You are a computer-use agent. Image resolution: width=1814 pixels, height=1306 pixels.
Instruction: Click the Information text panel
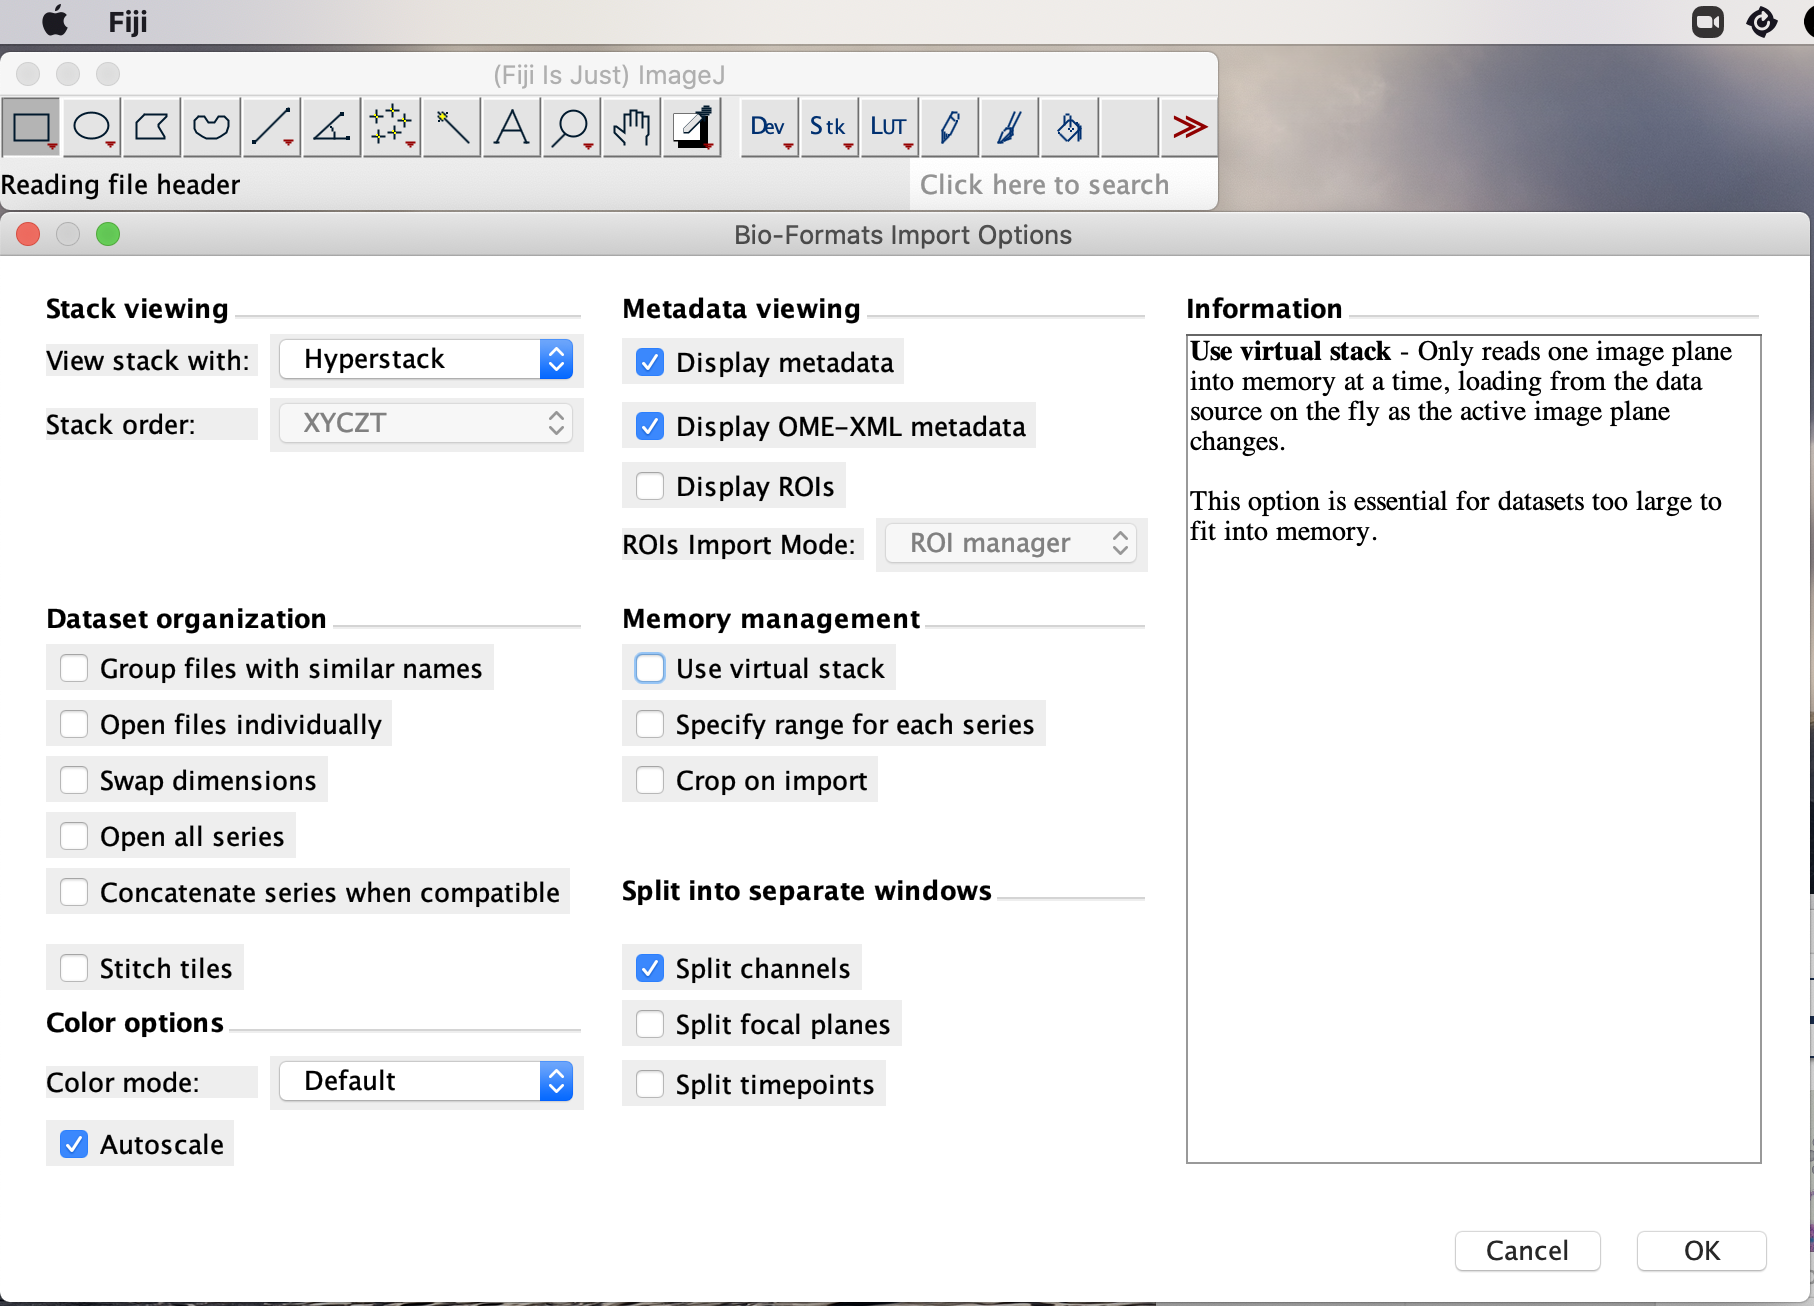(1474, 749)
